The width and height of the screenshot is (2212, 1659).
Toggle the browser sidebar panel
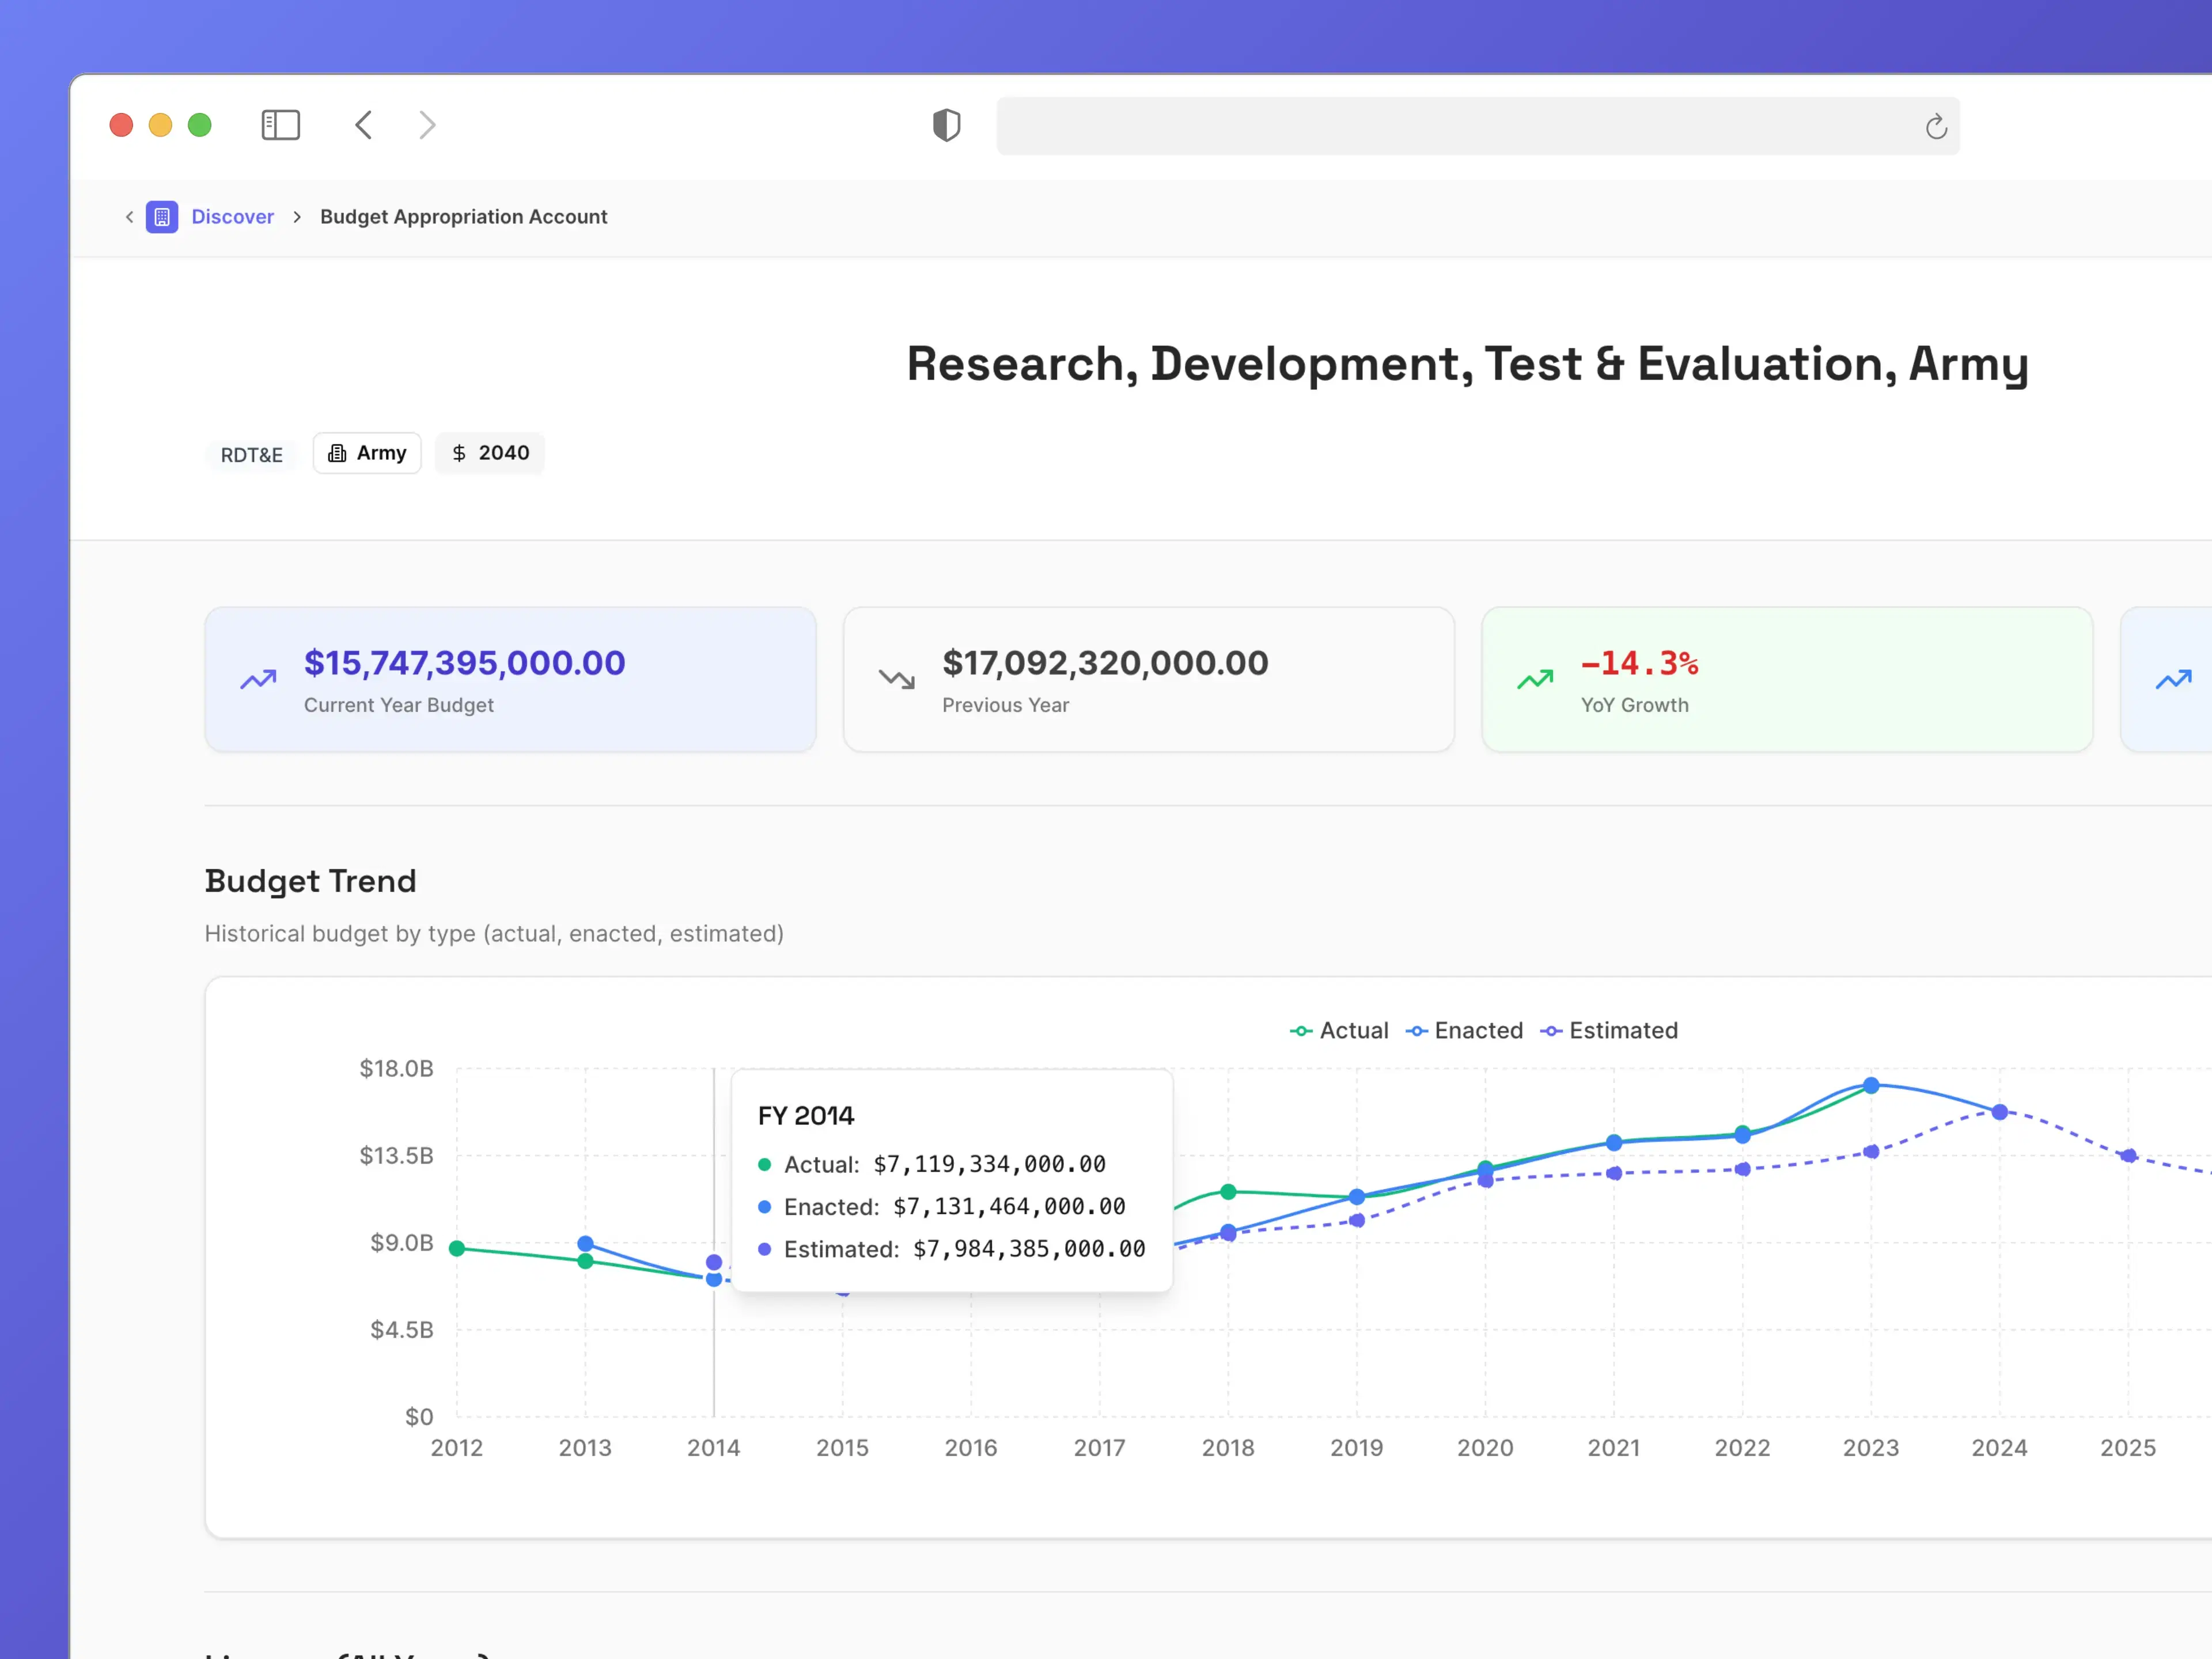click(x=281, y=125)
